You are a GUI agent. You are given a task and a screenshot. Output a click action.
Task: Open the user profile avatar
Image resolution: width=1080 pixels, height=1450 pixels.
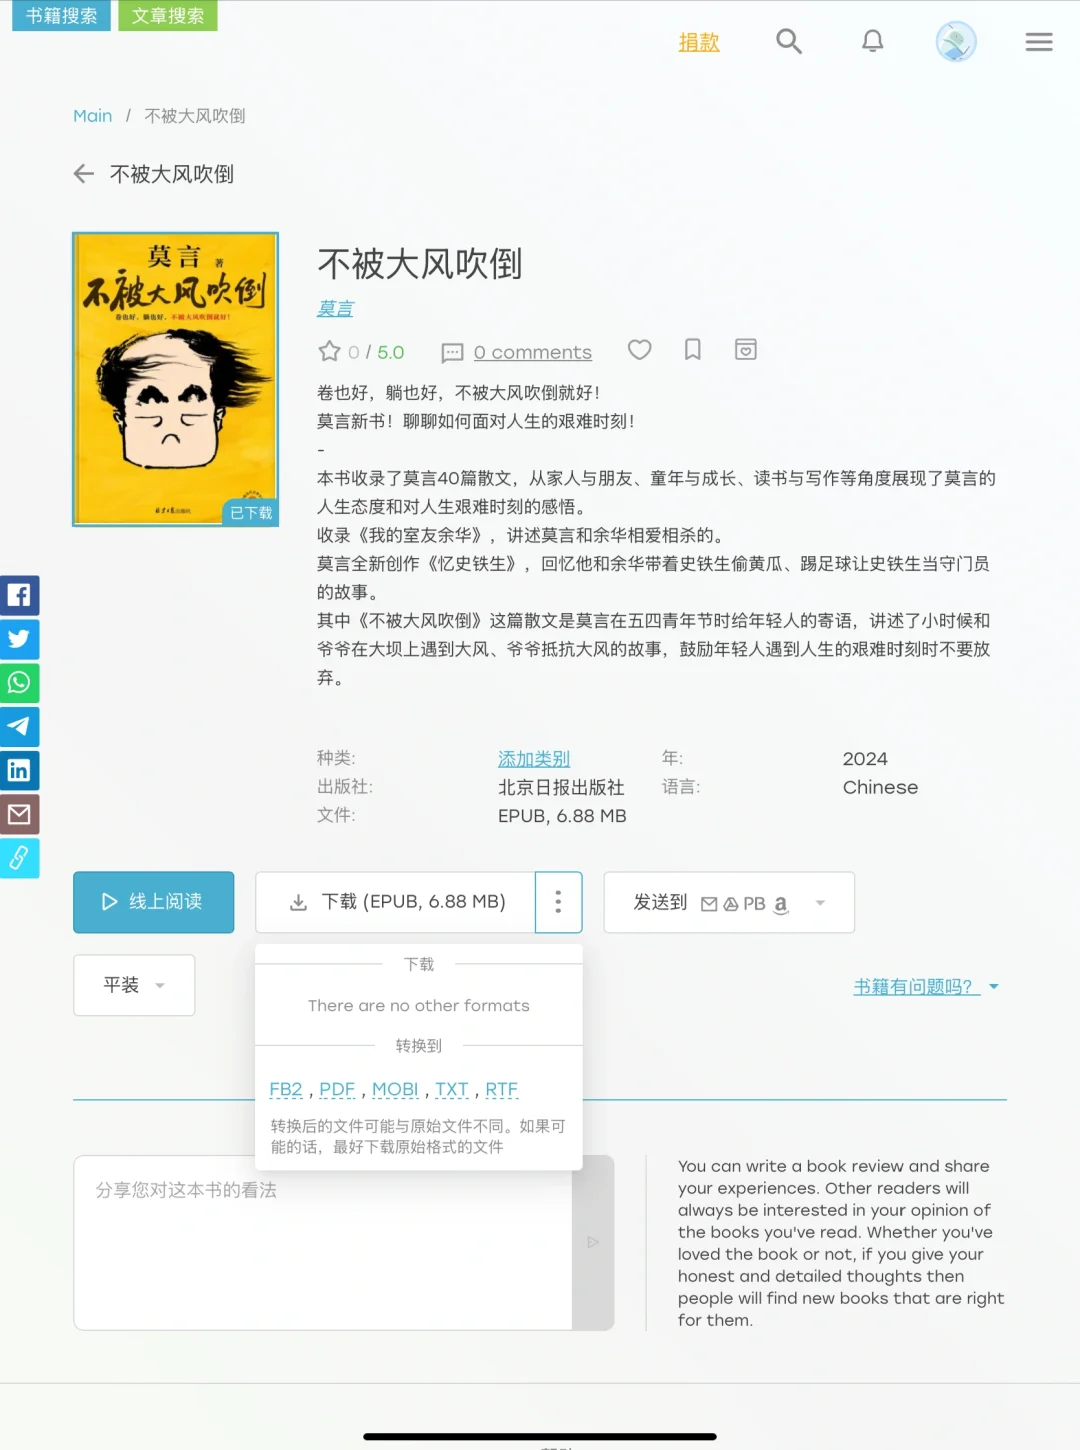click(956, 42)
